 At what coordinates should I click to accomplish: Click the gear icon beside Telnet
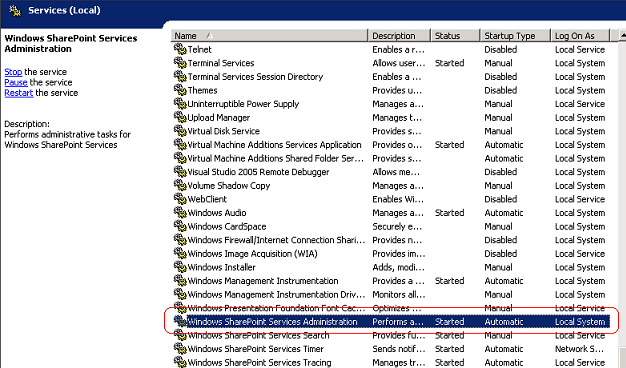click(x=180, y=49)
